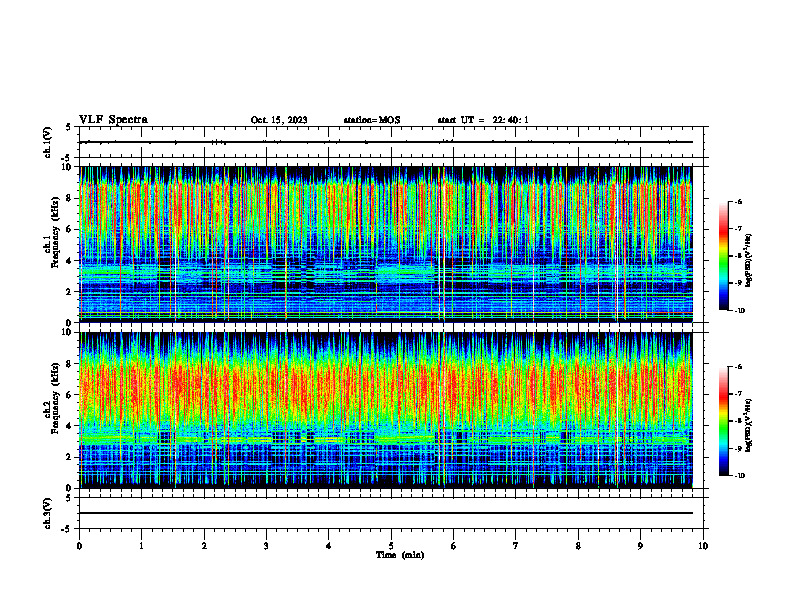Select the "start UT = 22:40: 1" text
792x612 pixels.
click(x=483, y=120)
